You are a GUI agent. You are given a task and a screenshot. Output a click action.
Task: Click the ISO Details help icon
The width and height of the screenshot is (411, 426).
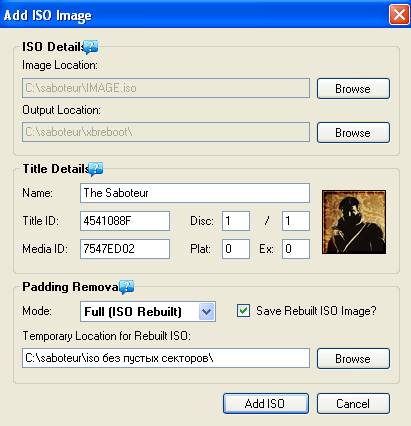(90, 47)
